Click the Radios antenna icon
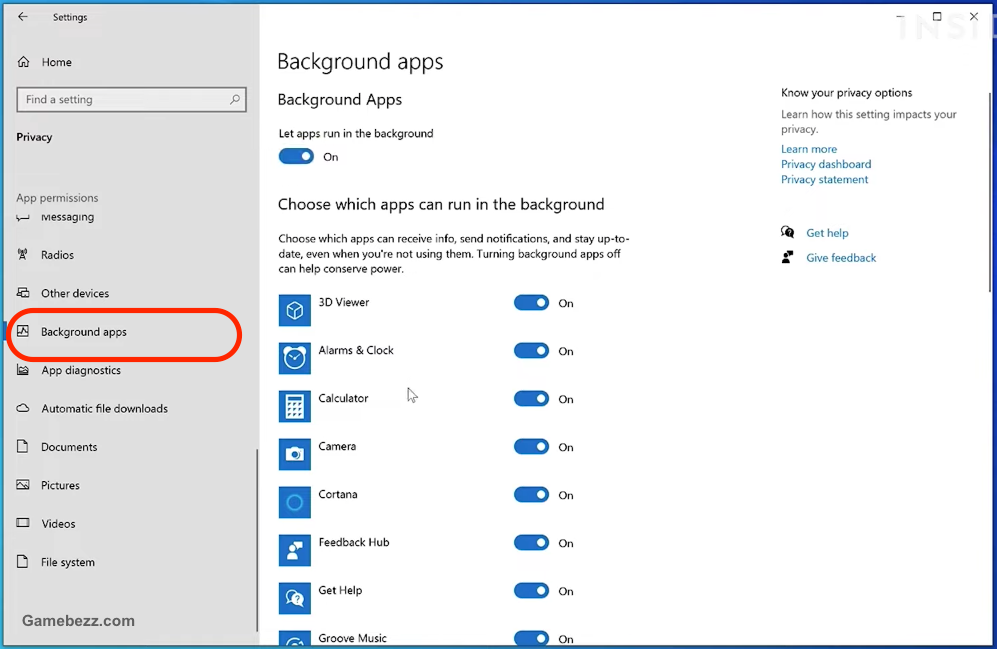The height and width of the screenshot is (649, 997). point(23,254)
